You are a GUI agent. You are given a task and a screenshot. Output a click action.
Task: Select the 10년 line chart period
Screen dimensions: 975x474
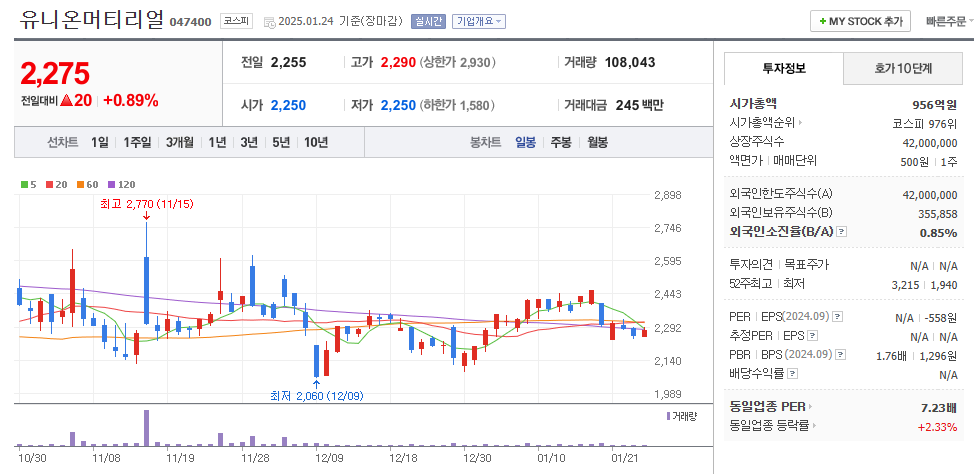[316, 142]
